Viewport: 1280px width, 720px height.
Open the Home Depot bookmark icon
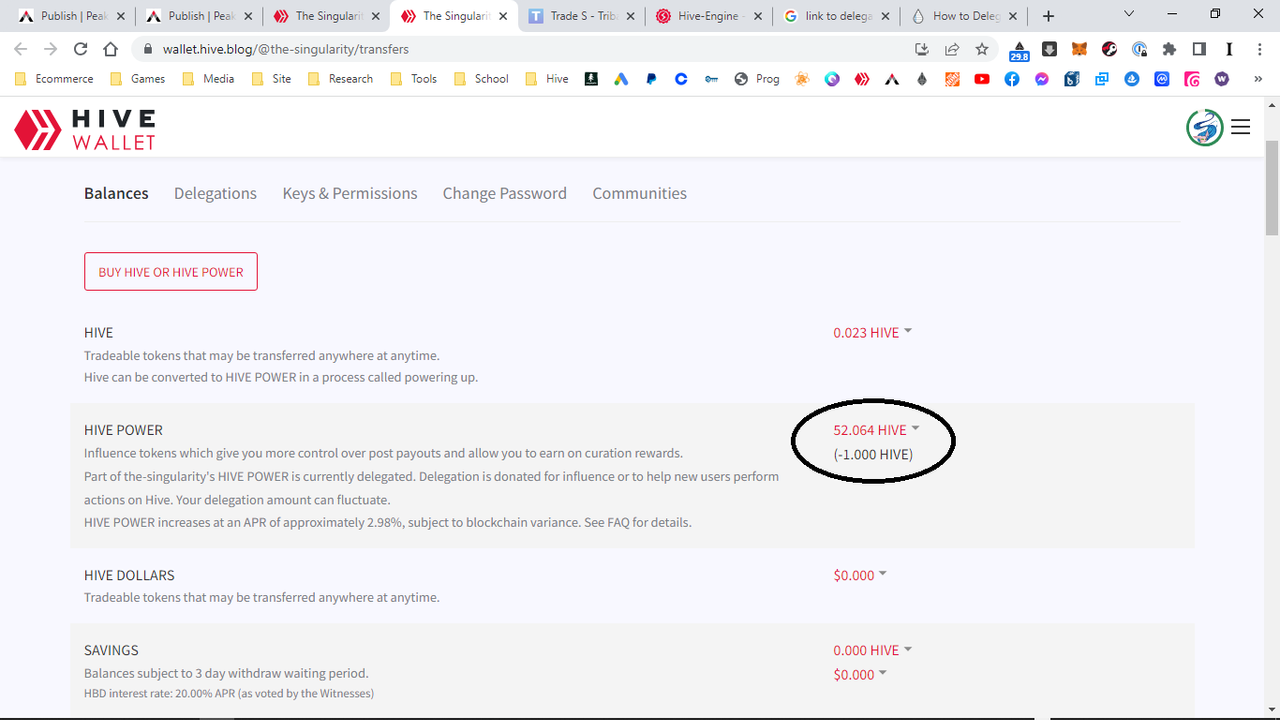pyautogui.click(x=952, y=79)
